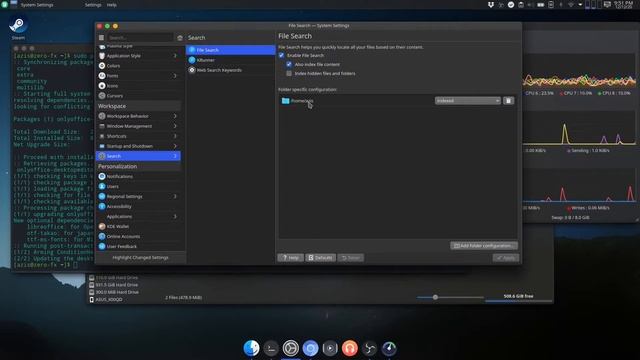The image size is (640, 360).
Task: Click the Accessibility icon
Action: point(102,207)
